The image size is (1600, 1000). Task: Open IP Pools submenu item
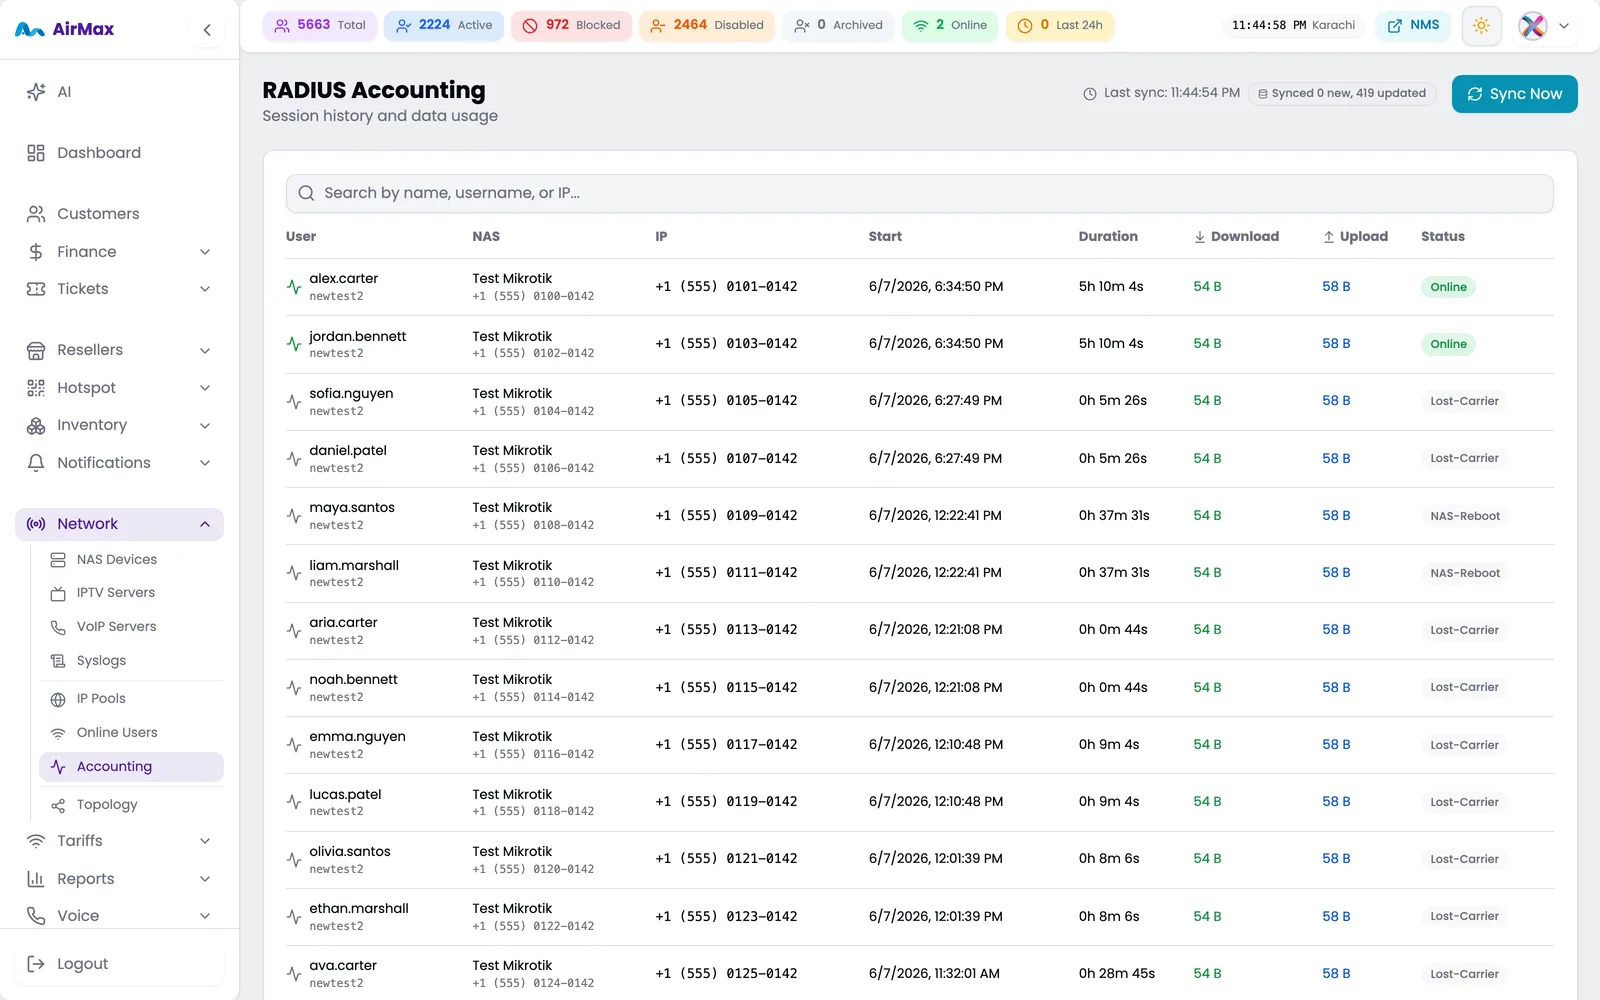pos(131,699)
